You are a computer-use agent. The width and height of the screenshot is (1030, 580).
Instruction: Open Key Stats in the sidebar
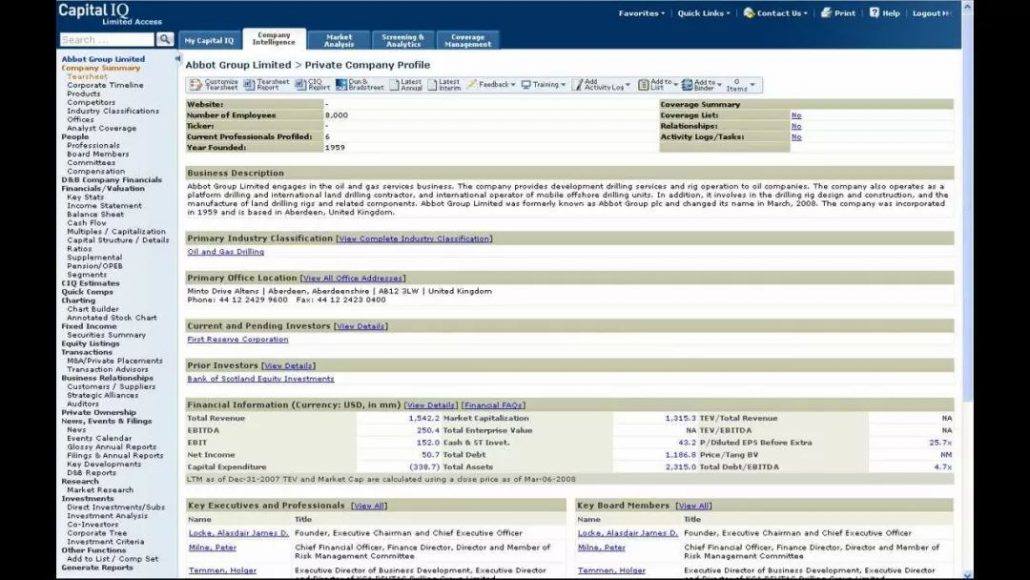click(x=85, y=196)
